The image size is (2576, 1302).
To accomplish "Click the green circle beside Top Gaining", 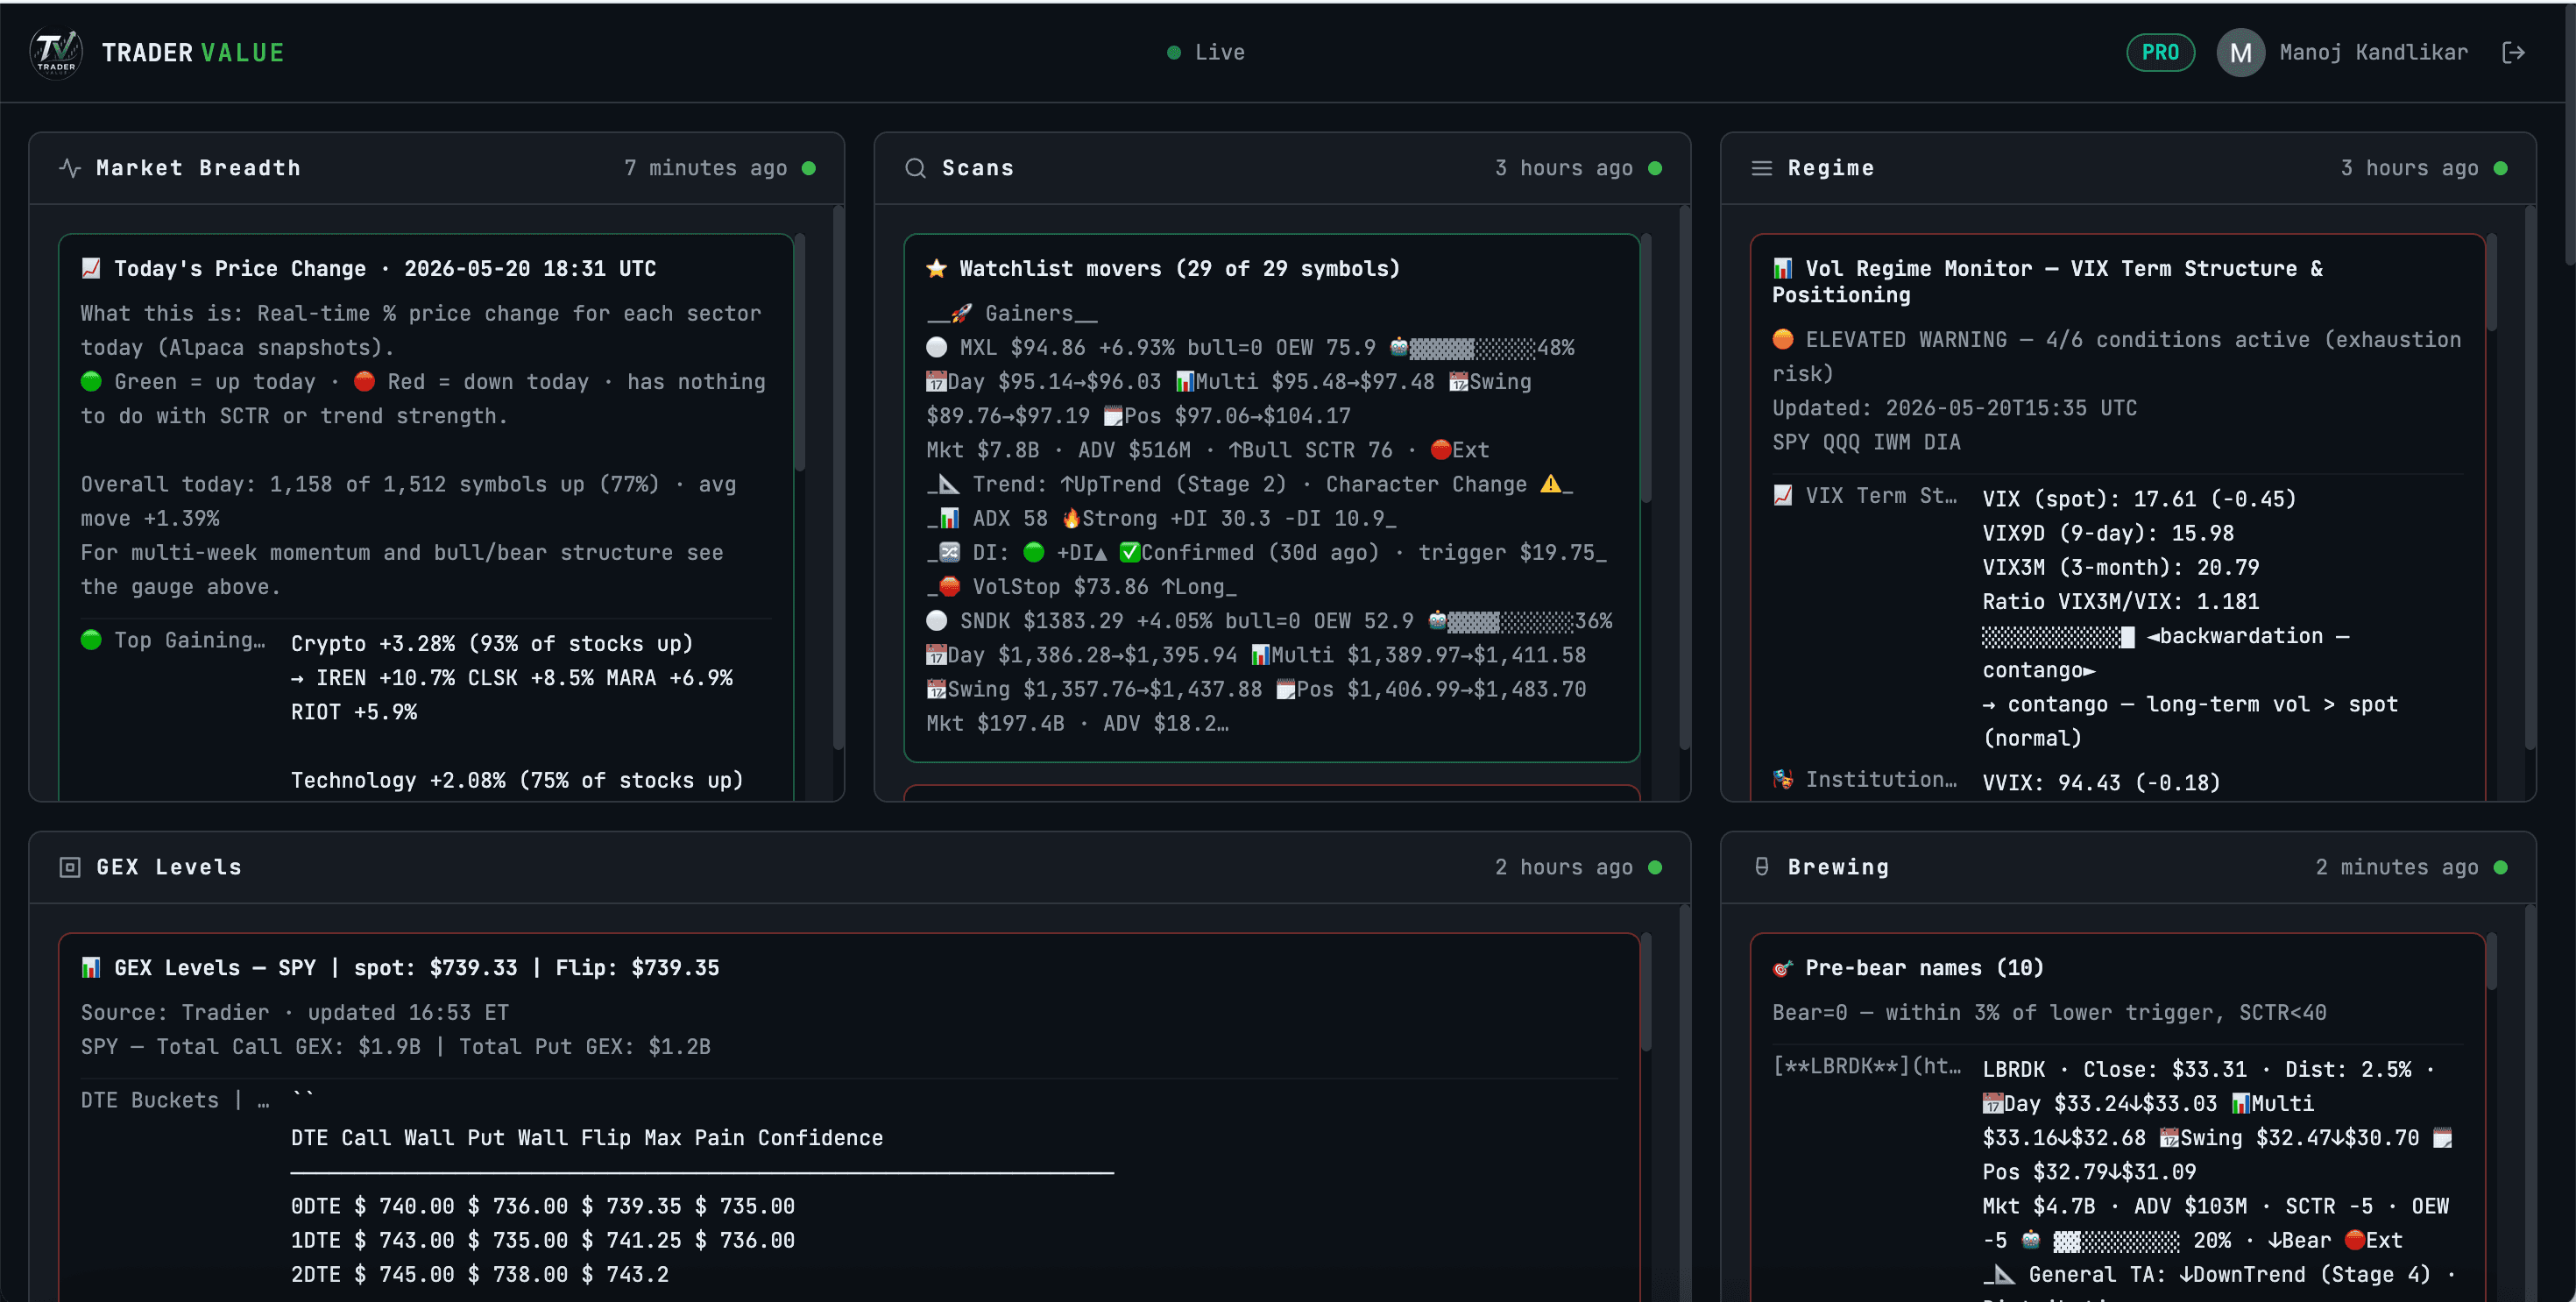I will [91, 639].
